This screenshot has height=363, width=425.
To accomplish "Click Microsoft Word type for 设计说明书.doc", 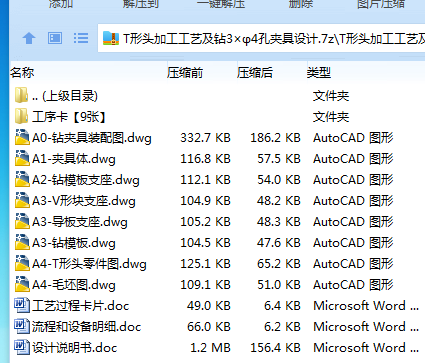I will 366,348.
